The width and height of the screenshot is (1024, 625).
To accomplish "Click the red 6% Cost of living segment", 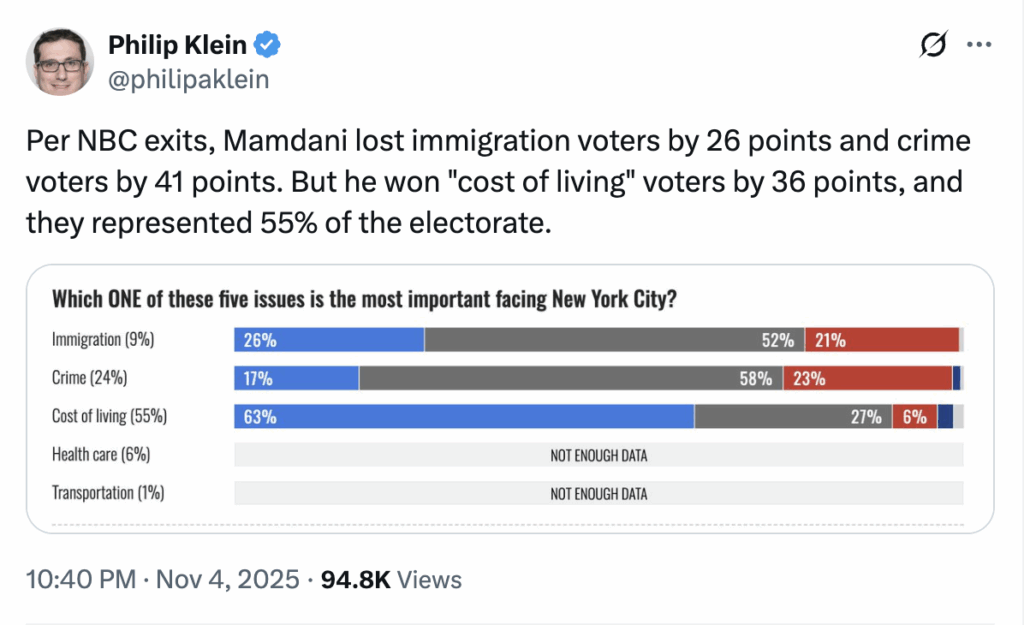I will 913,417.
